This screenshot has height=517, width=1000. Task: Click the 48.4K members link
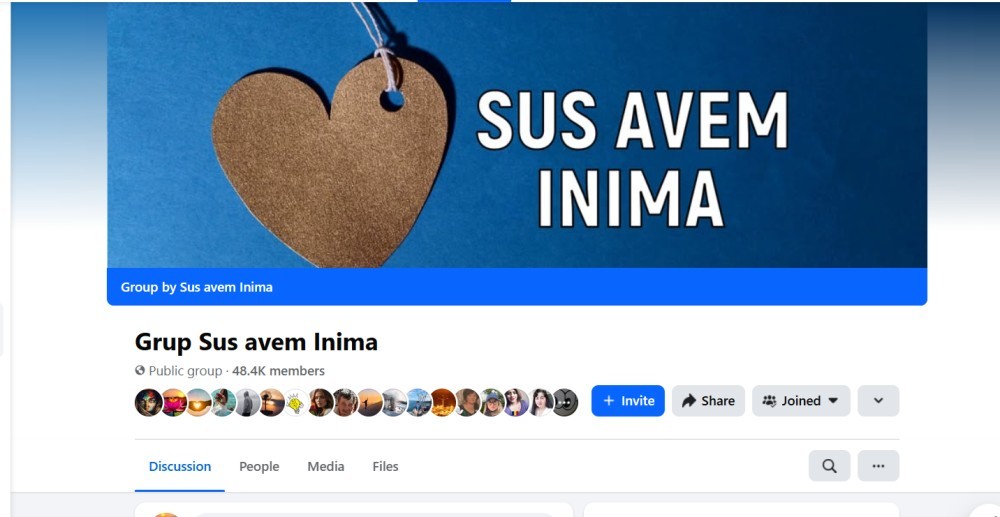pyautogui.click(x=278, y=371)
